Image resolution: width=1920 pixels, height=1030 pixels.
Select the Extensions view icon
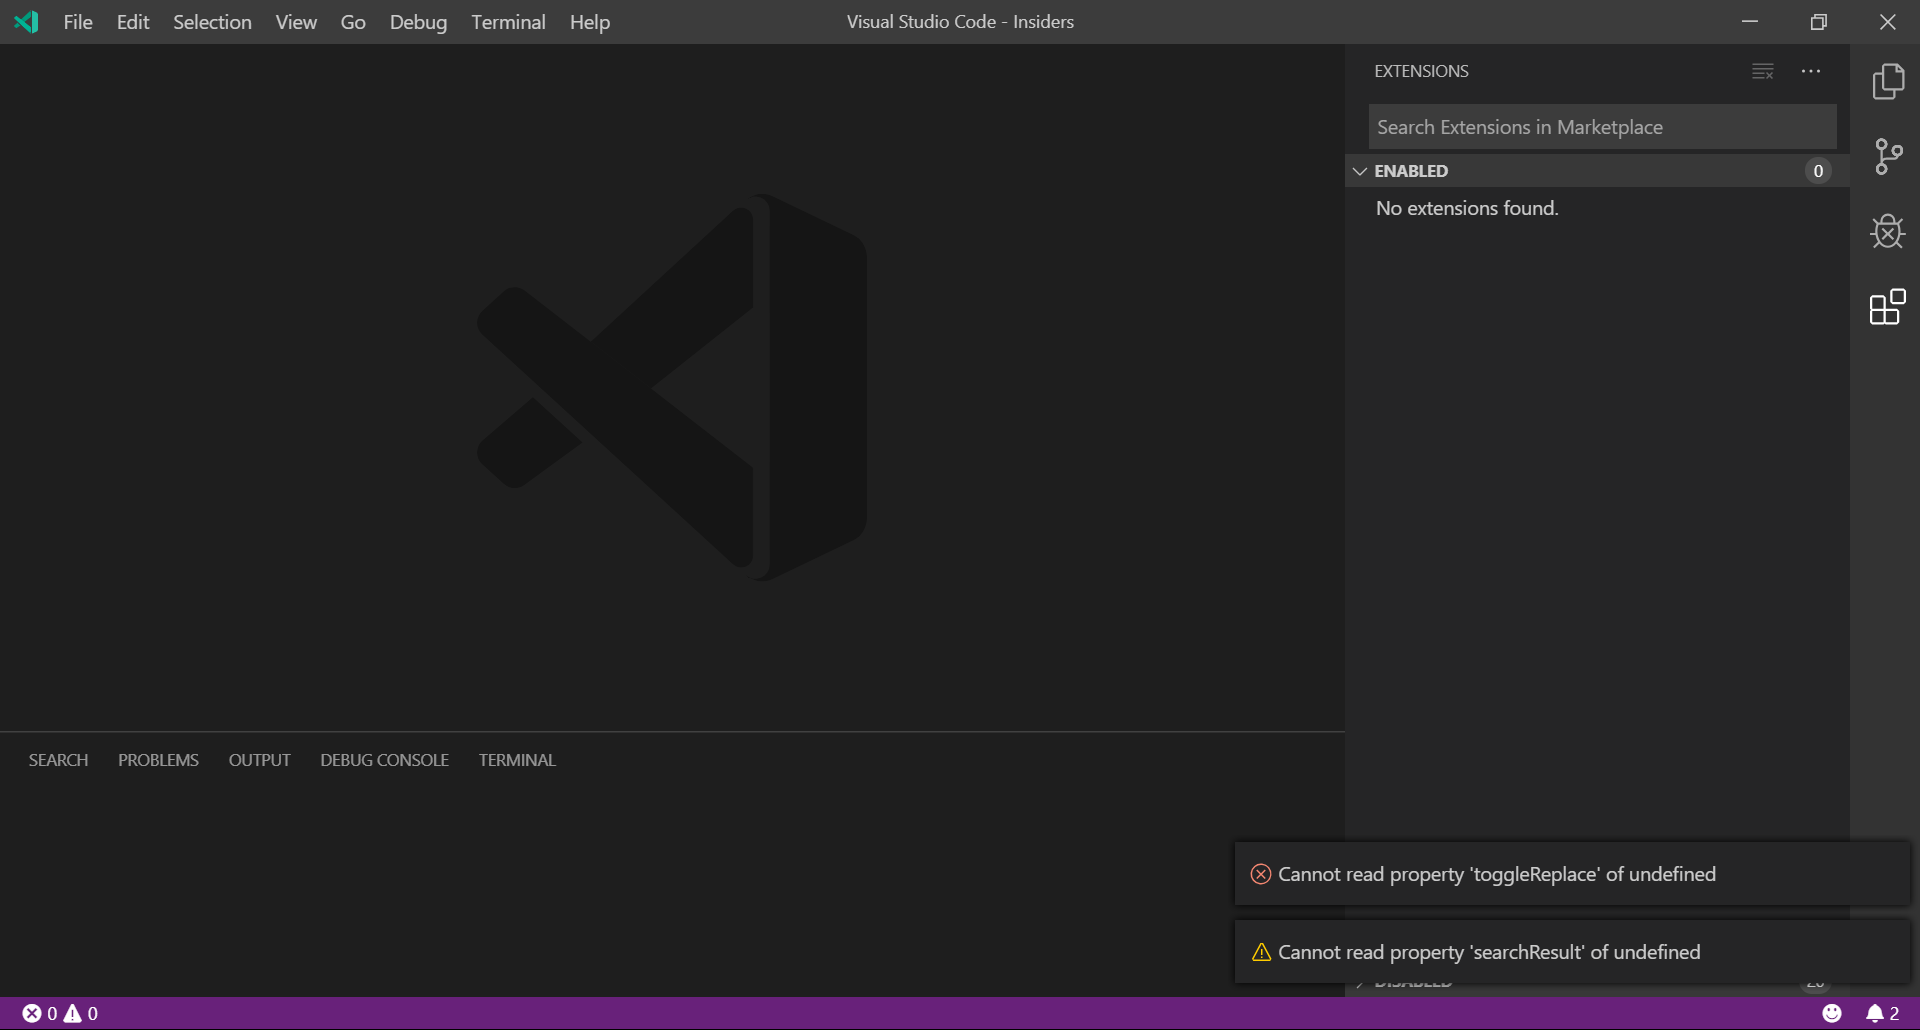pos(1888,306)
